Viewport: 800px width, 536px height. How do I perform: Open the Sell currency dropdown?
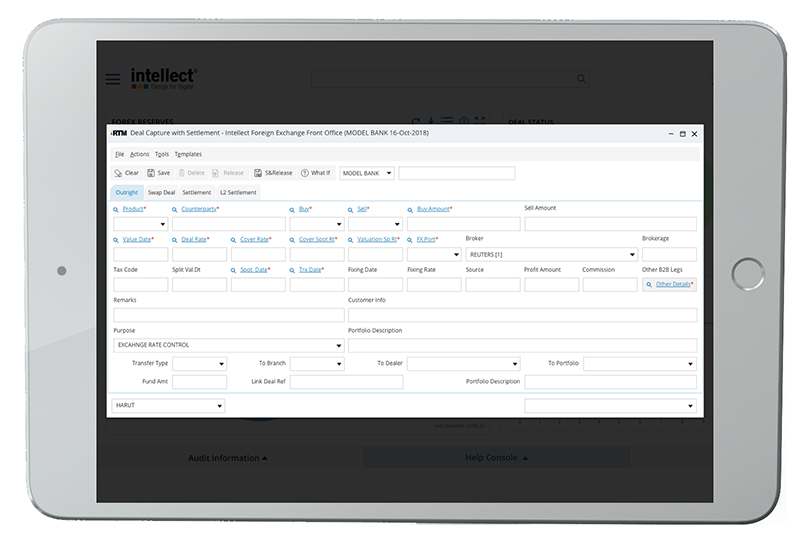tap(376, 224)
